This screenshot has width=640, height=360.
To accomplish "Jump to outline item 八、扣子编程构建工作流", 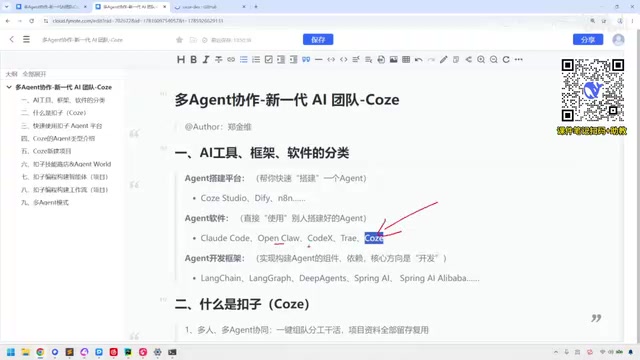I will coord(64,190).
